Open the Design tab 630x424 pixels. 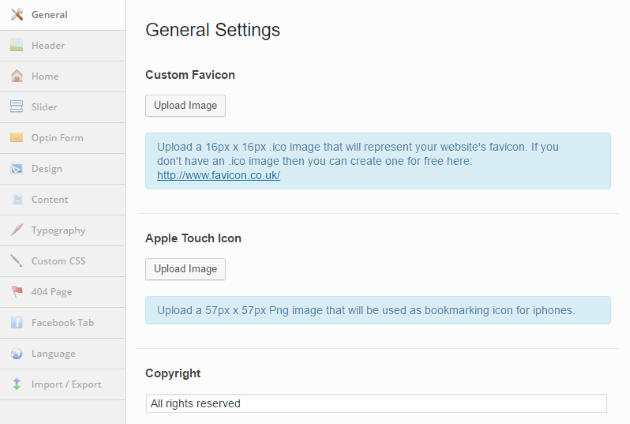[x=63, y=169]
